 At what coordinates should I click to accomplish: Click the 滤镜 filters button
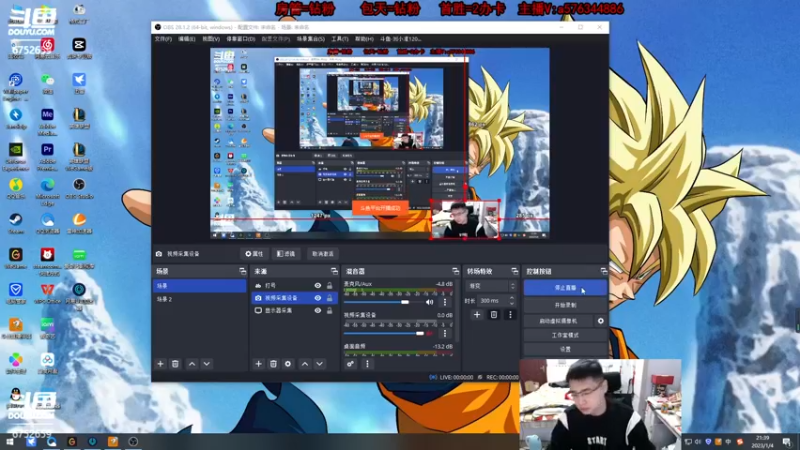coord(286,254)
